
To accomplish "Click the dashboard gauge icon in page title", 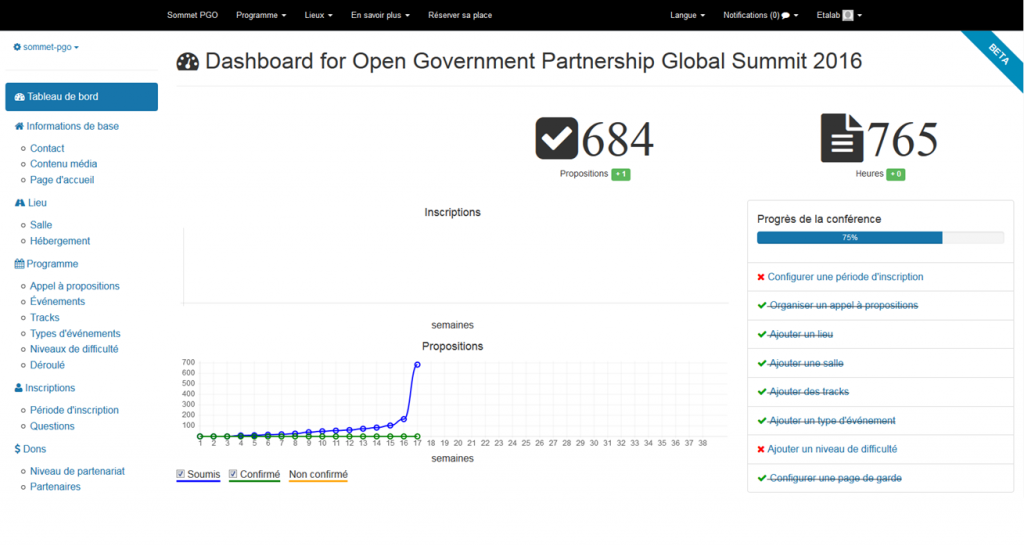I will pos(187,62).
